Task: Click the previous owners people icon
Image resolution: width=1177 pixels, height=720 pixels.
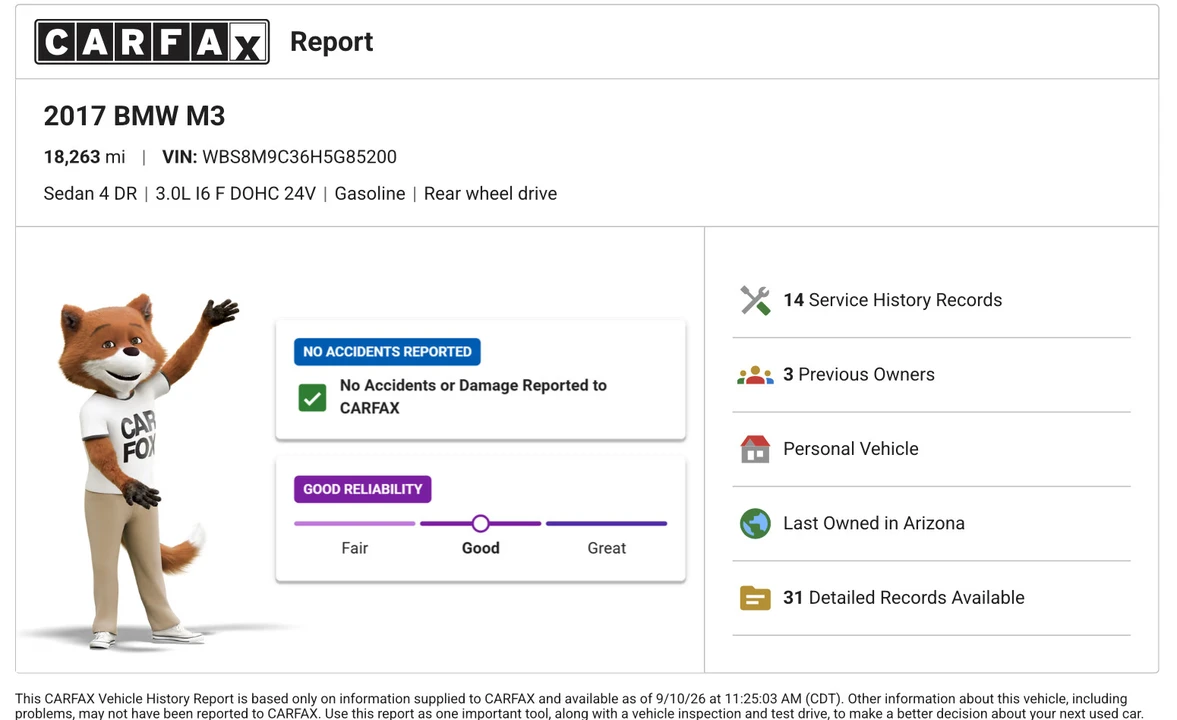Action: pos(755,375)
